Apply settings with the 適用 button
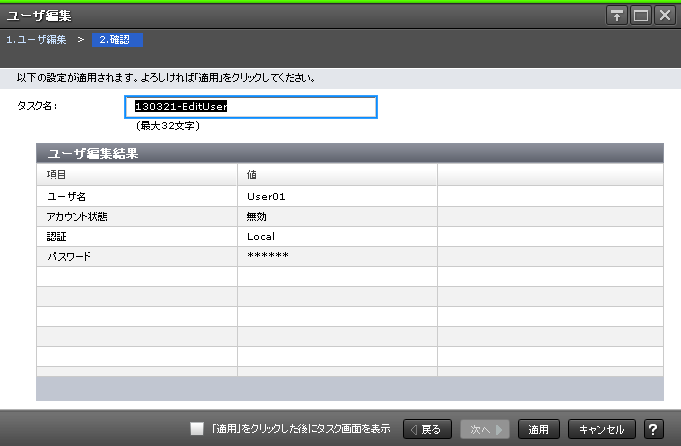 (539, 429)
